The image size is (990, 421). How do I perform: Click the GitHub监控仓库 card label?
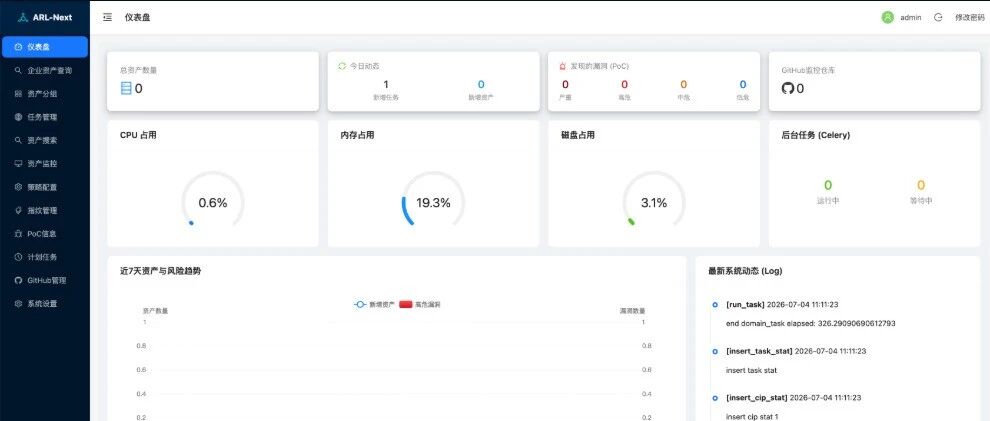pyautogui.click(x=809, y=70)
